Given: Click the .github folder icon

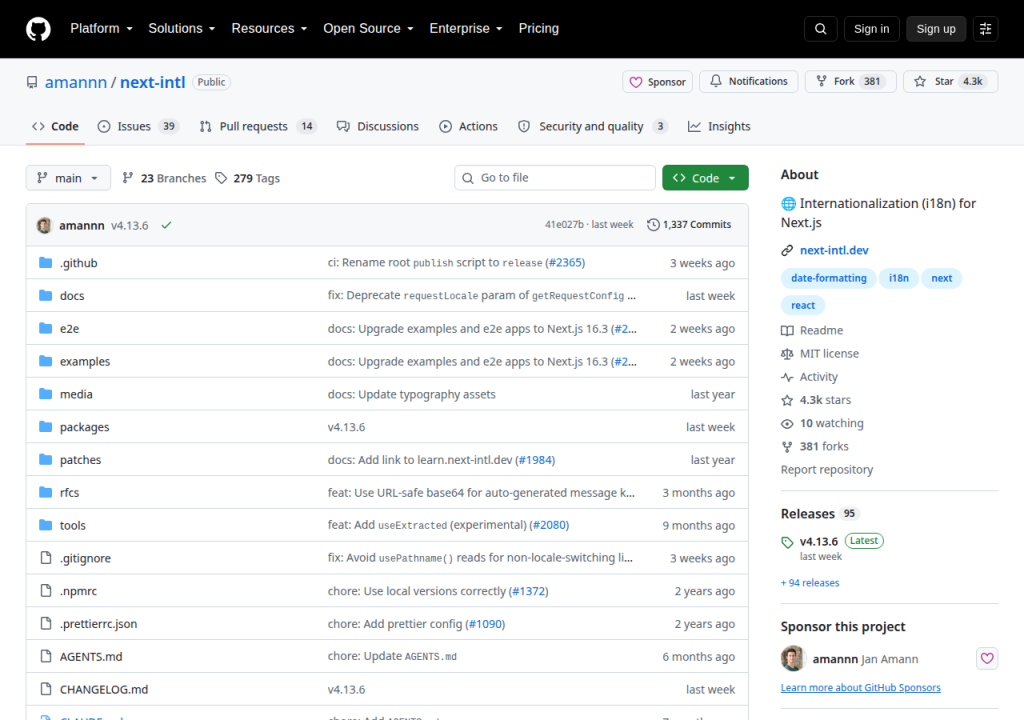Looking at the screenshot, I should [45, 263].
